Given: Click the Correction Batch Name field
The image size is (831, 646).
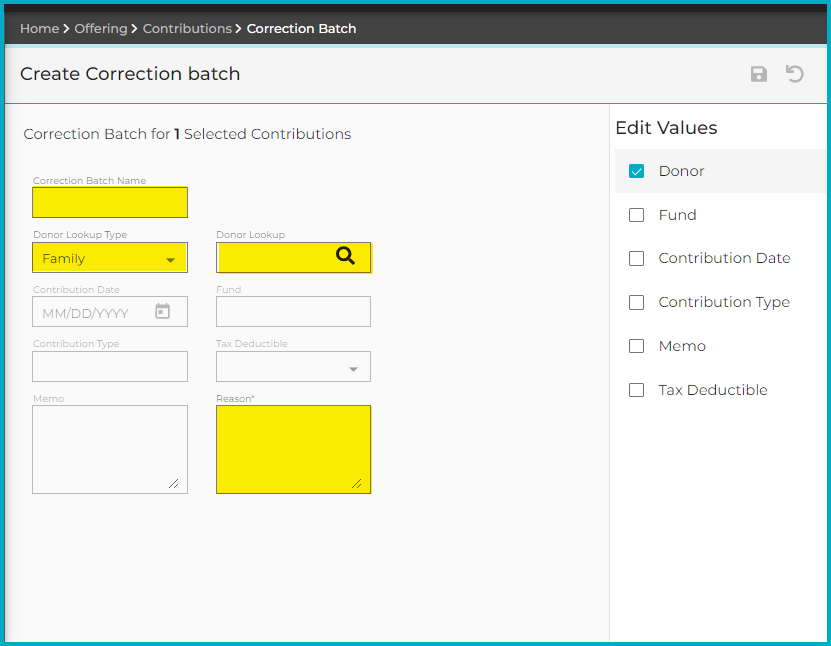Looking at the screenshot, I should [x=110, y=203].
